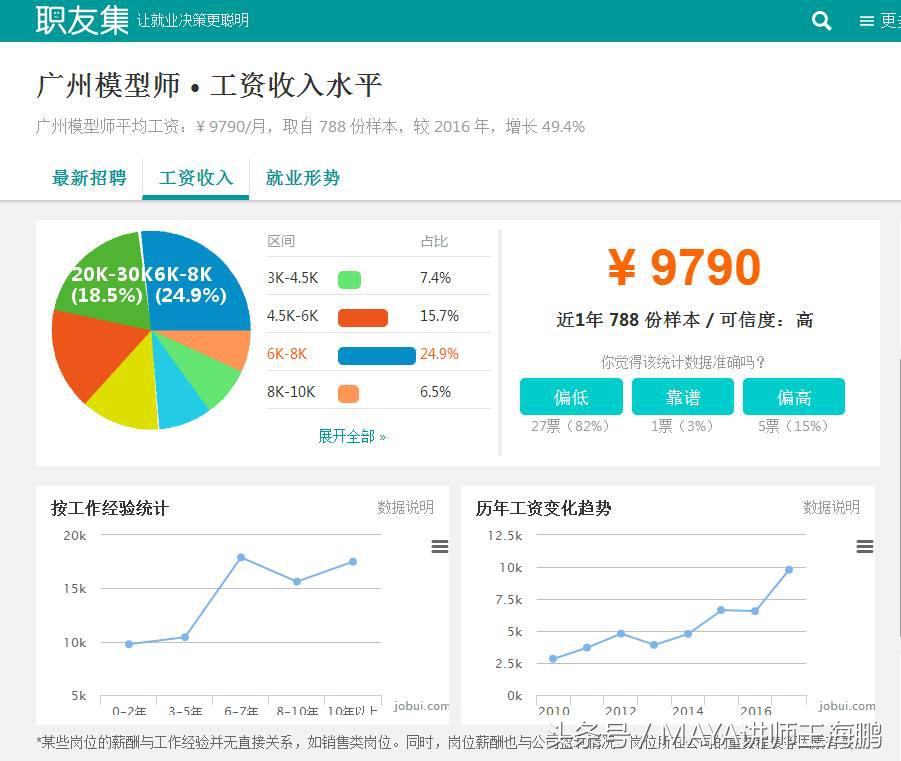Open the chart menu icon on 按工作经验统计
Screen dimensions: 901x761
pos(440,546)
